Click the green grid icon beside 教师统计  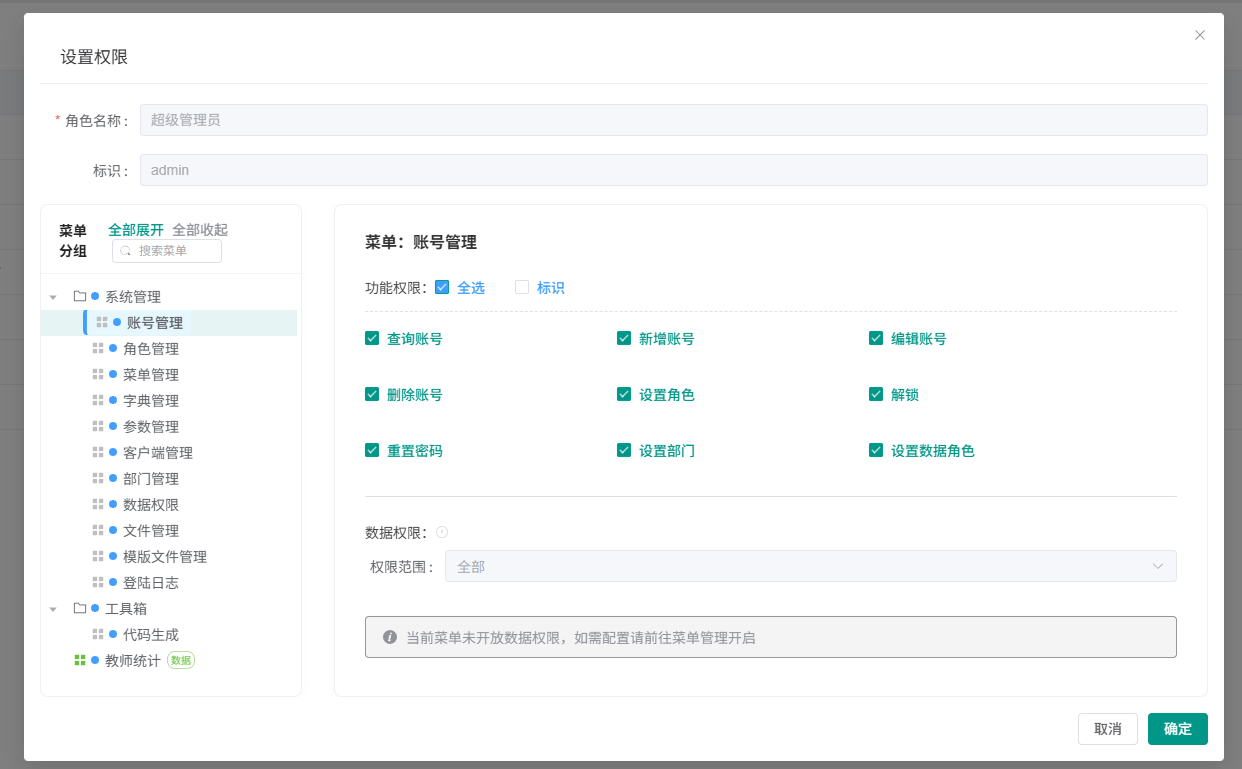(80, 660)
